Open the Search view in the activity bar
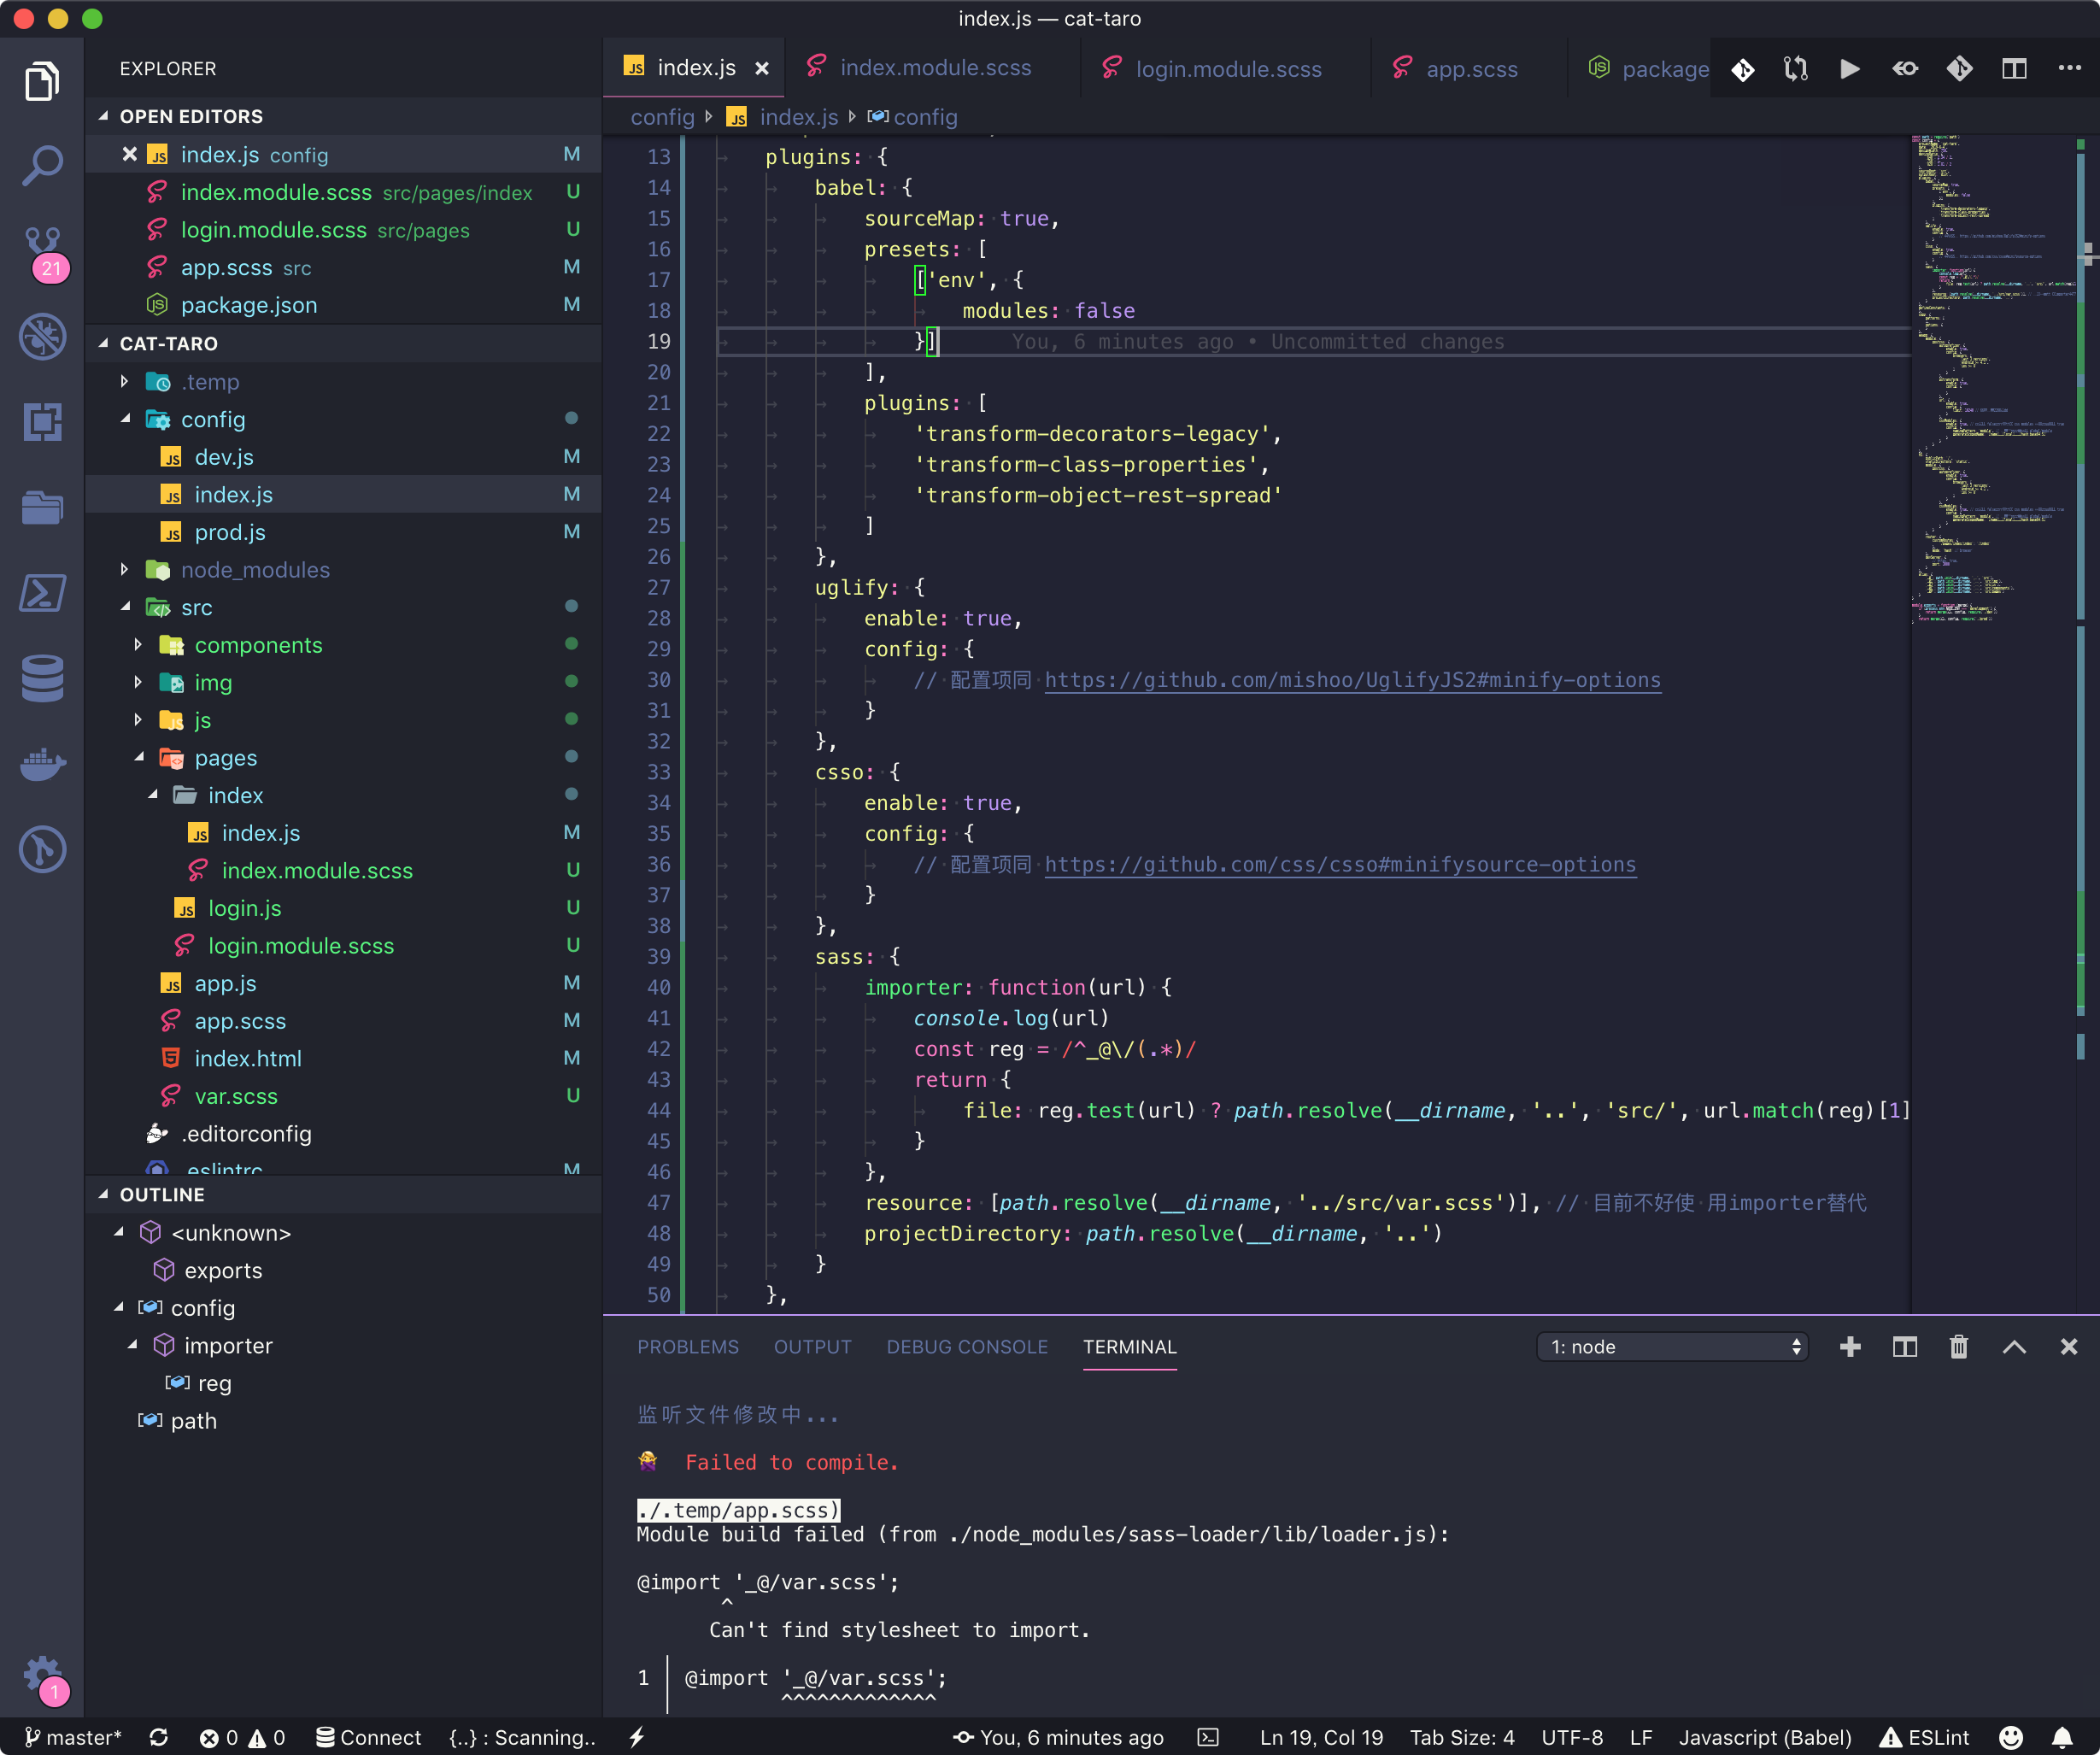Viewport: 2100px width, 1755px height. point(42,163)
